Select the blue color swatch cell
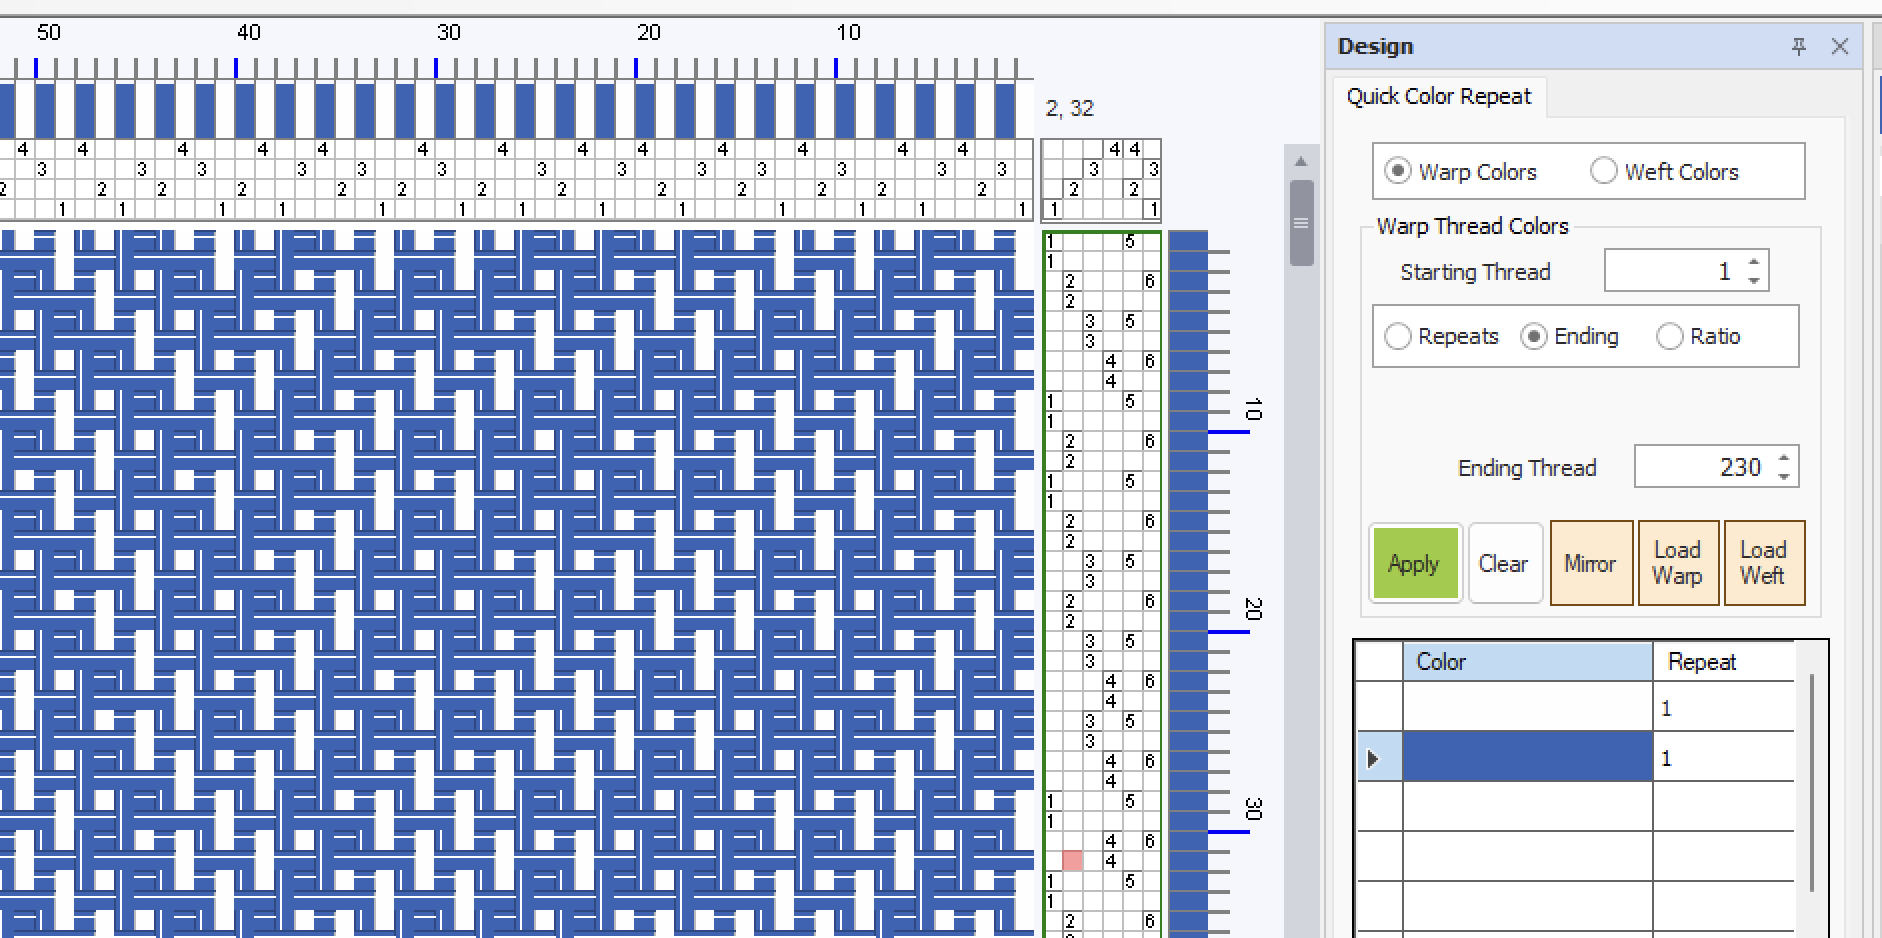Screen dimensions: 1882x938 (x=1526, y=757)
